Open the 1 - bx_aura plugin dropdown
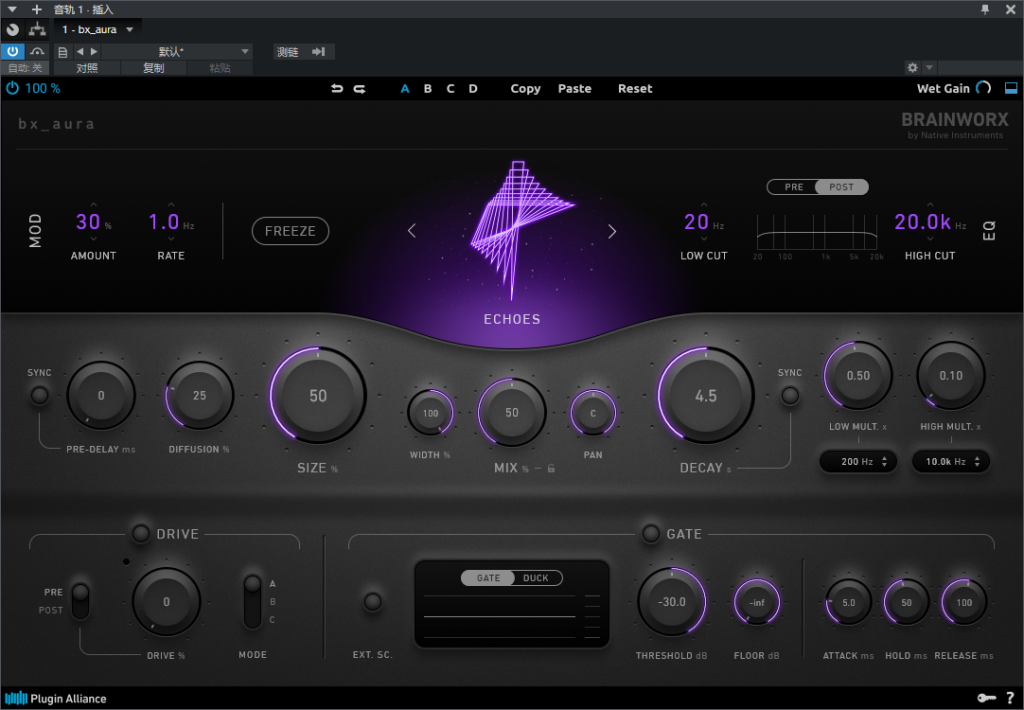Image resolution: width=1024 pixels, height=710 pixels. pos(98,29)
